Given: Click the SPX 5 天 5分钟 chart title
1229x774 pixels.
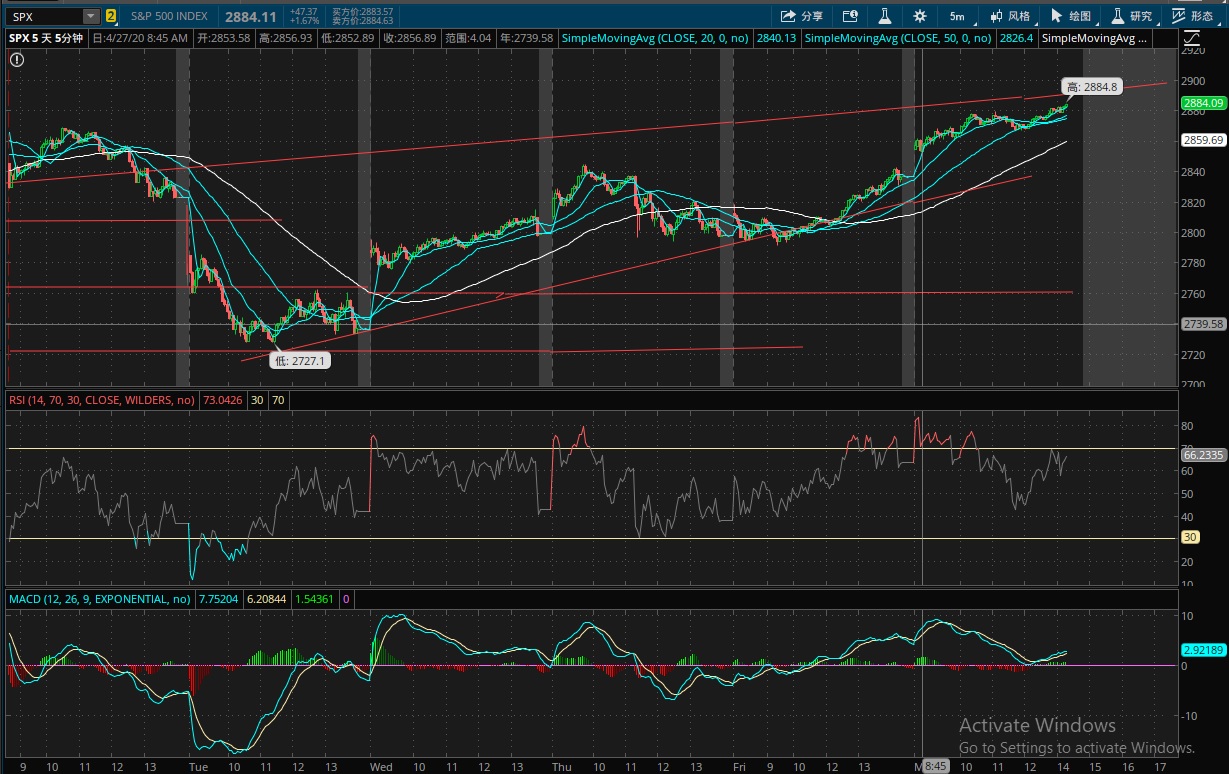Looking at the screenshot, I should click(48, 38).
